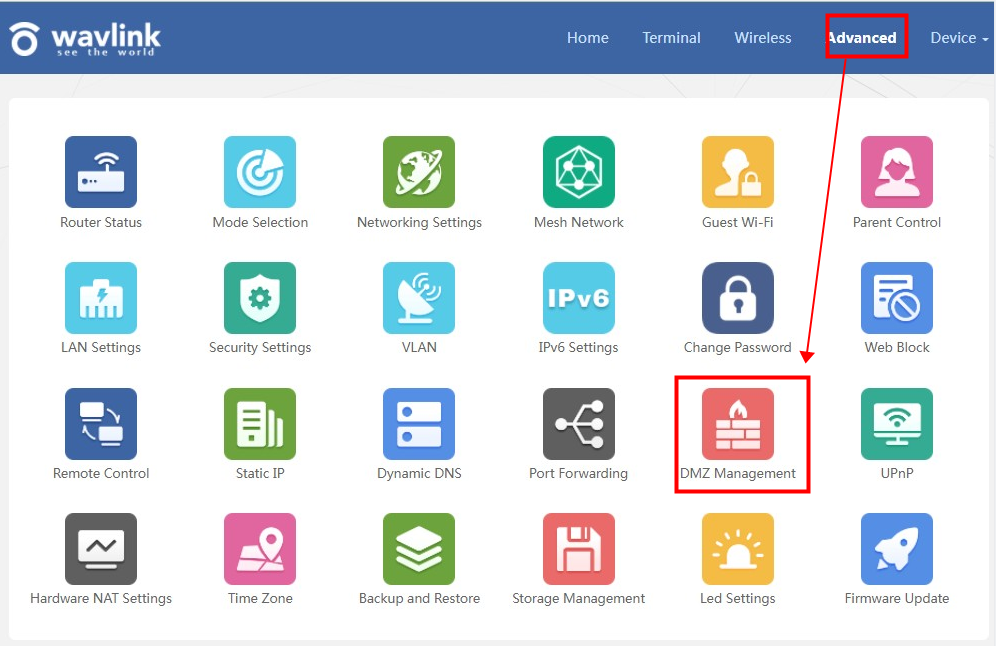Switch to the Terminal tab

point(671,38)
